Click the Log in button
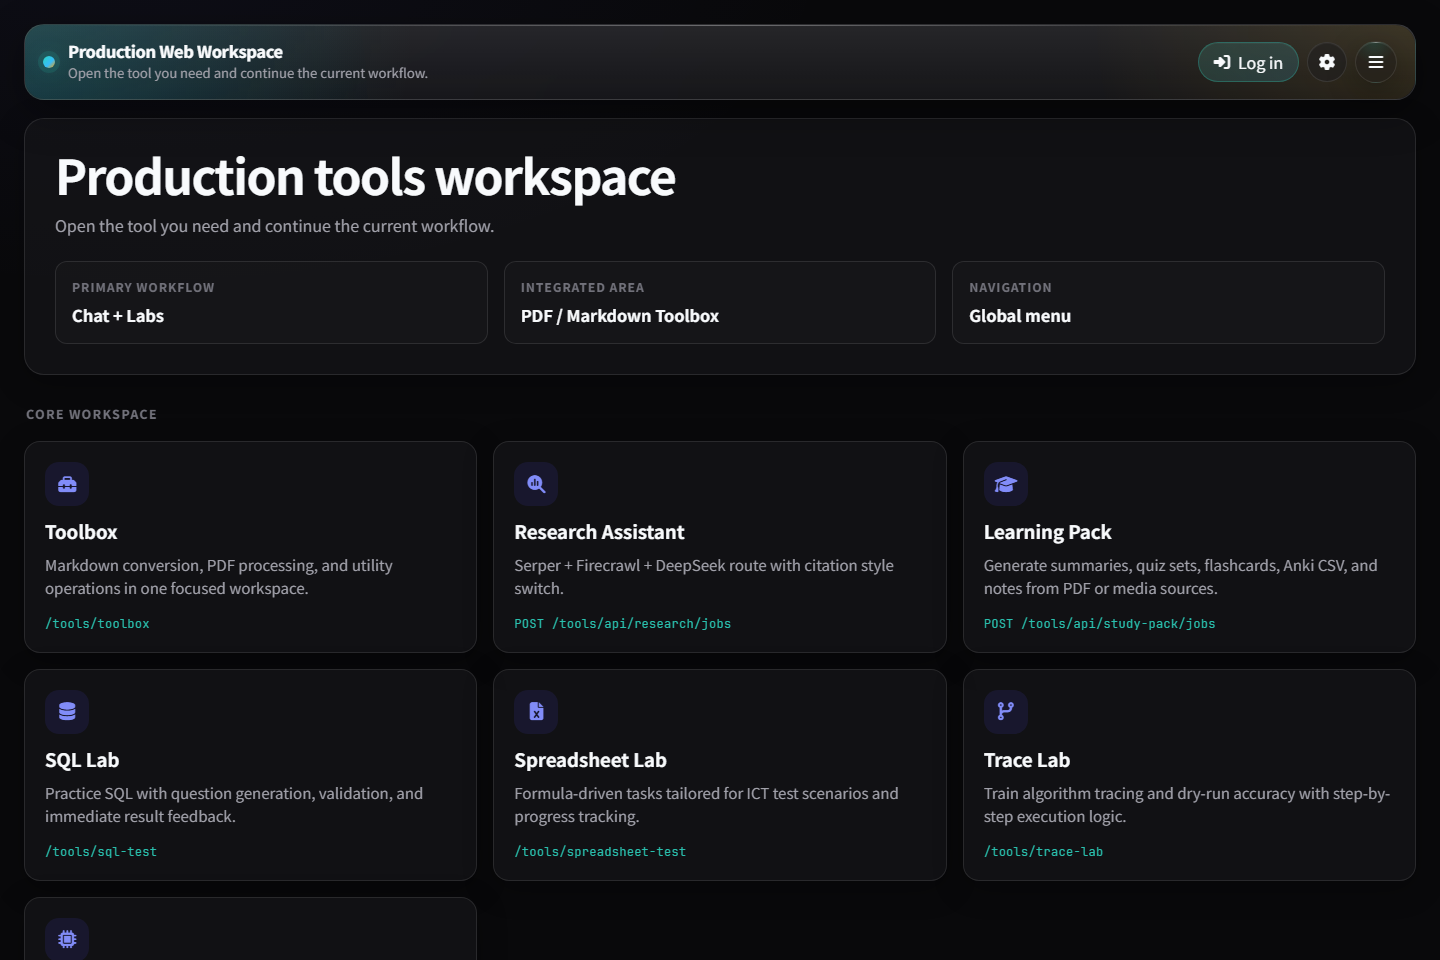This screenshot has width=1440, height=960. point(1248,62)
